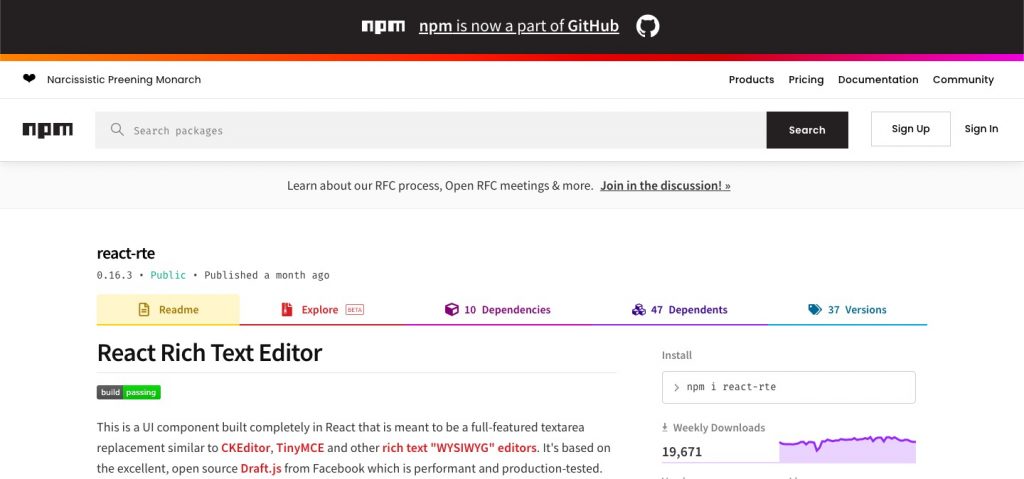The height and width of the screenshot is (479, 1024).
Task: Open the Products menu
Action: (751, 80)
